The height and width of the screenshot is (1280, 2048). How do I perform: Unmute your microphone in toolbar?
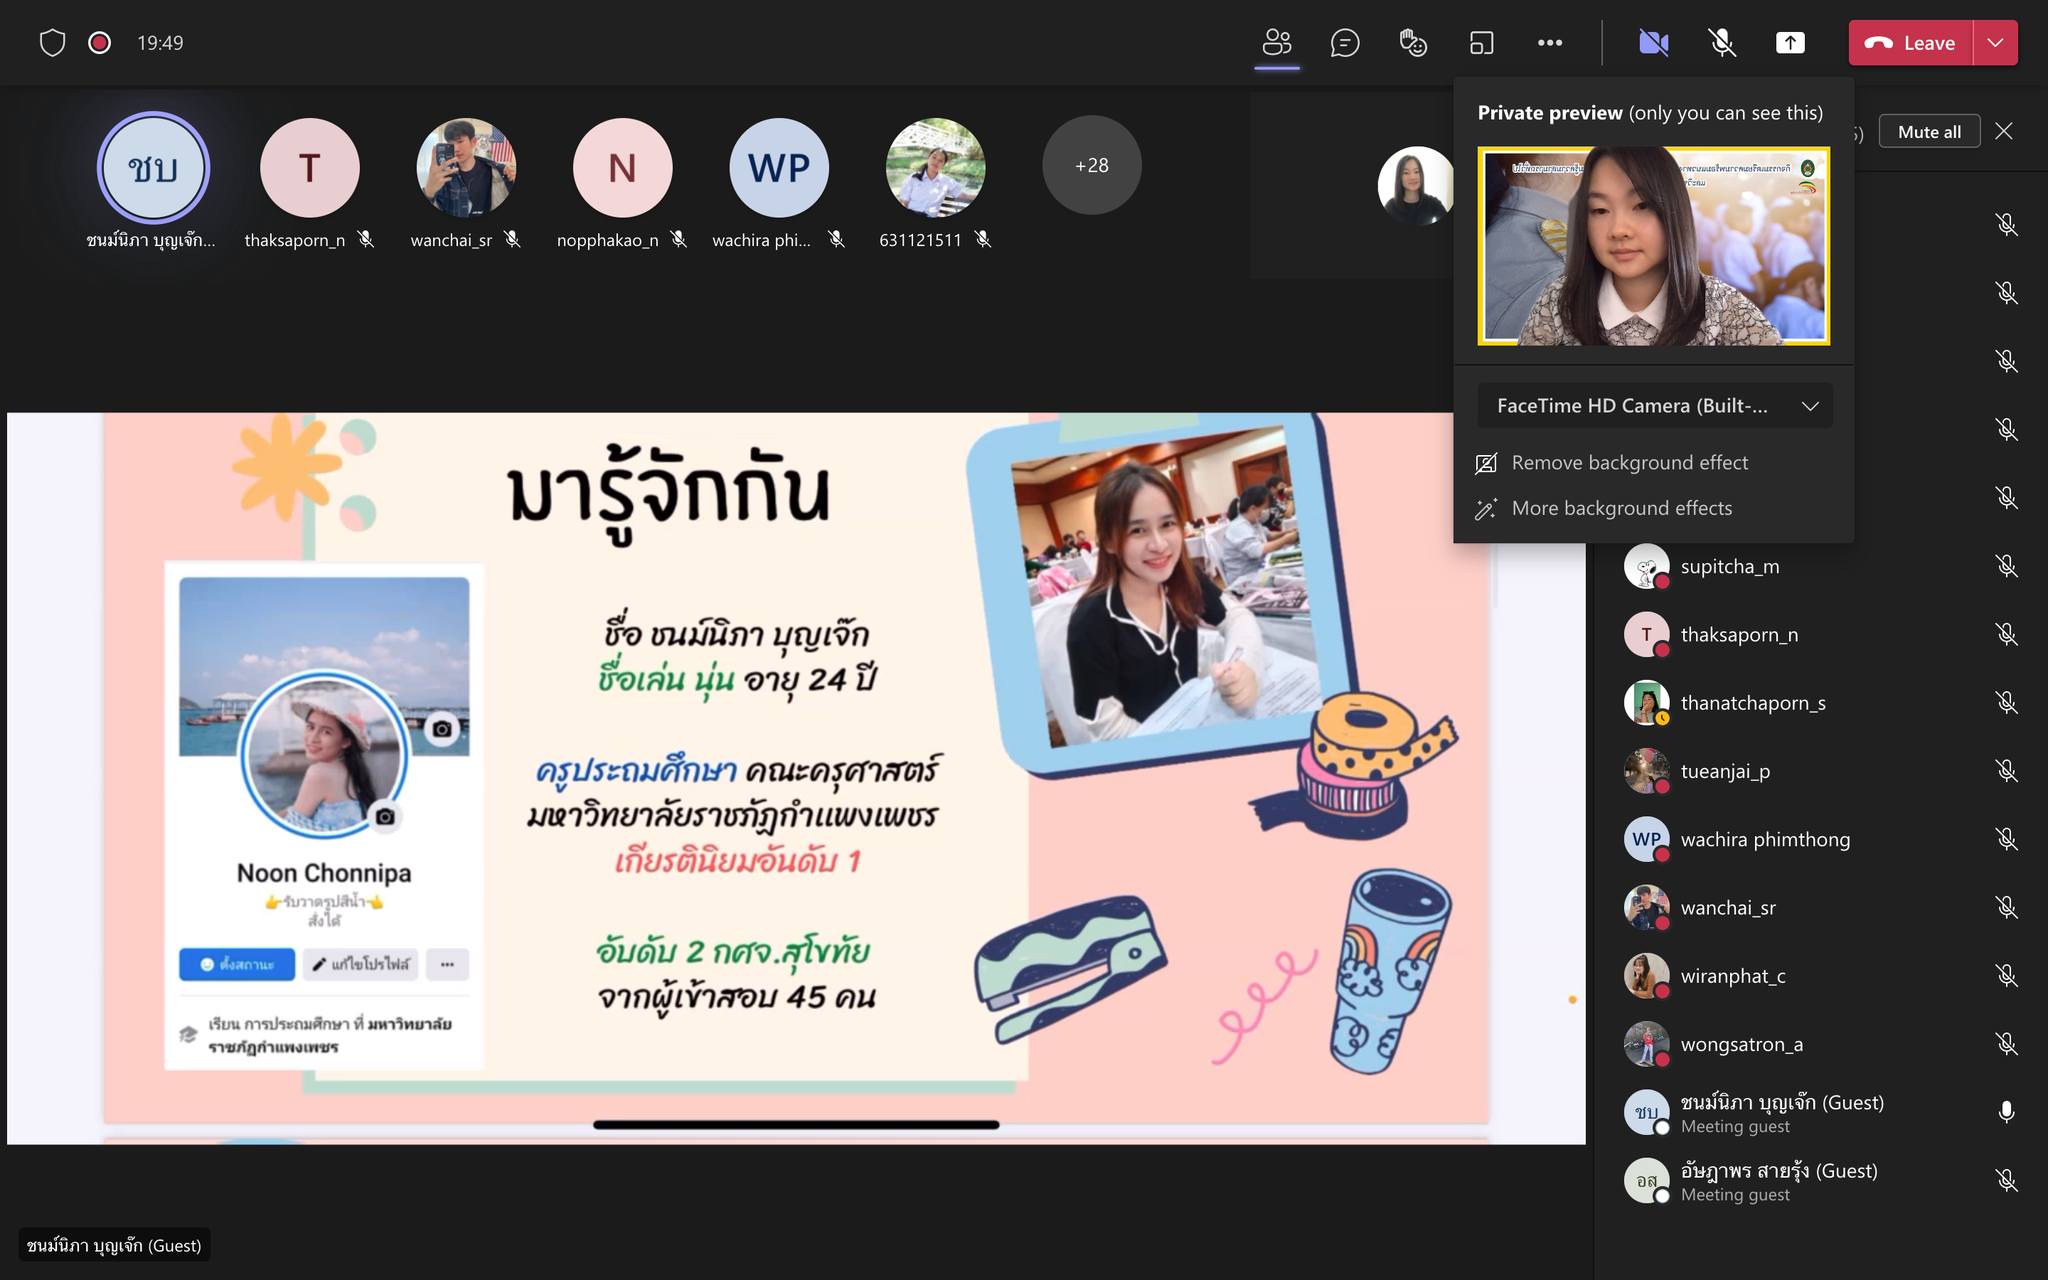pos(1721,43)
